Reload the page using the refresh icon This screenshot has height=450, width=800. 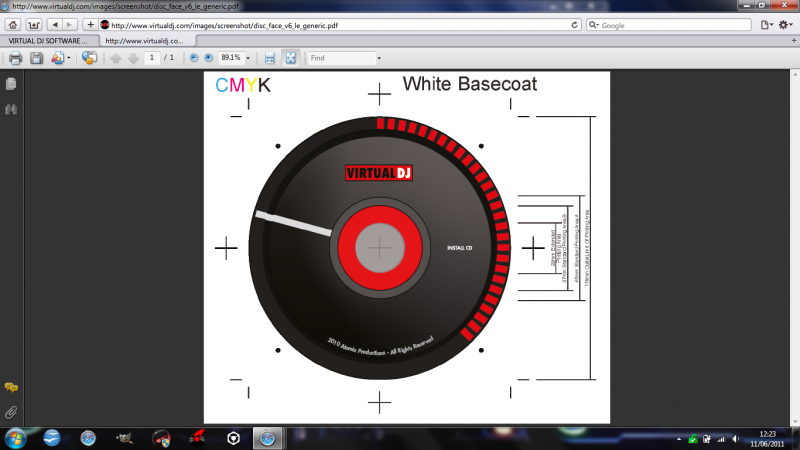tap(574, 24)
